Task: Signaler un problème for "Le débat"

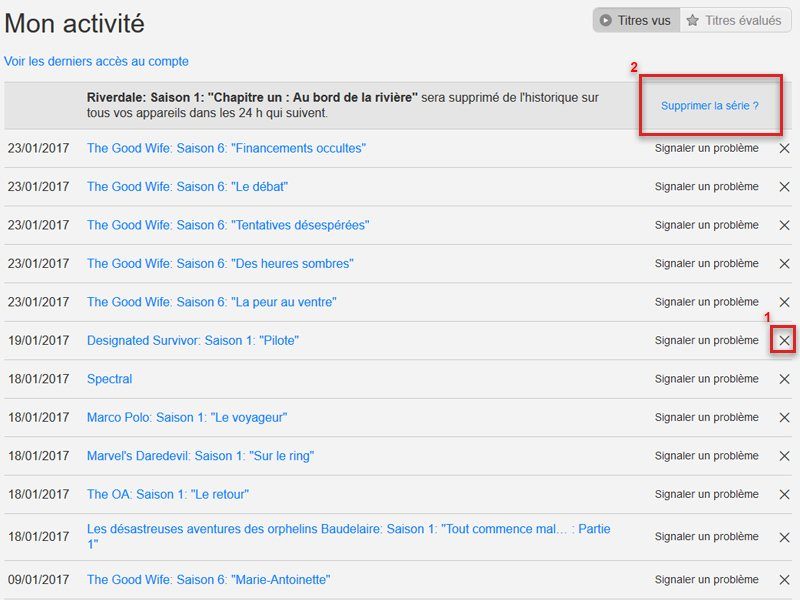Action: [707, 187]
